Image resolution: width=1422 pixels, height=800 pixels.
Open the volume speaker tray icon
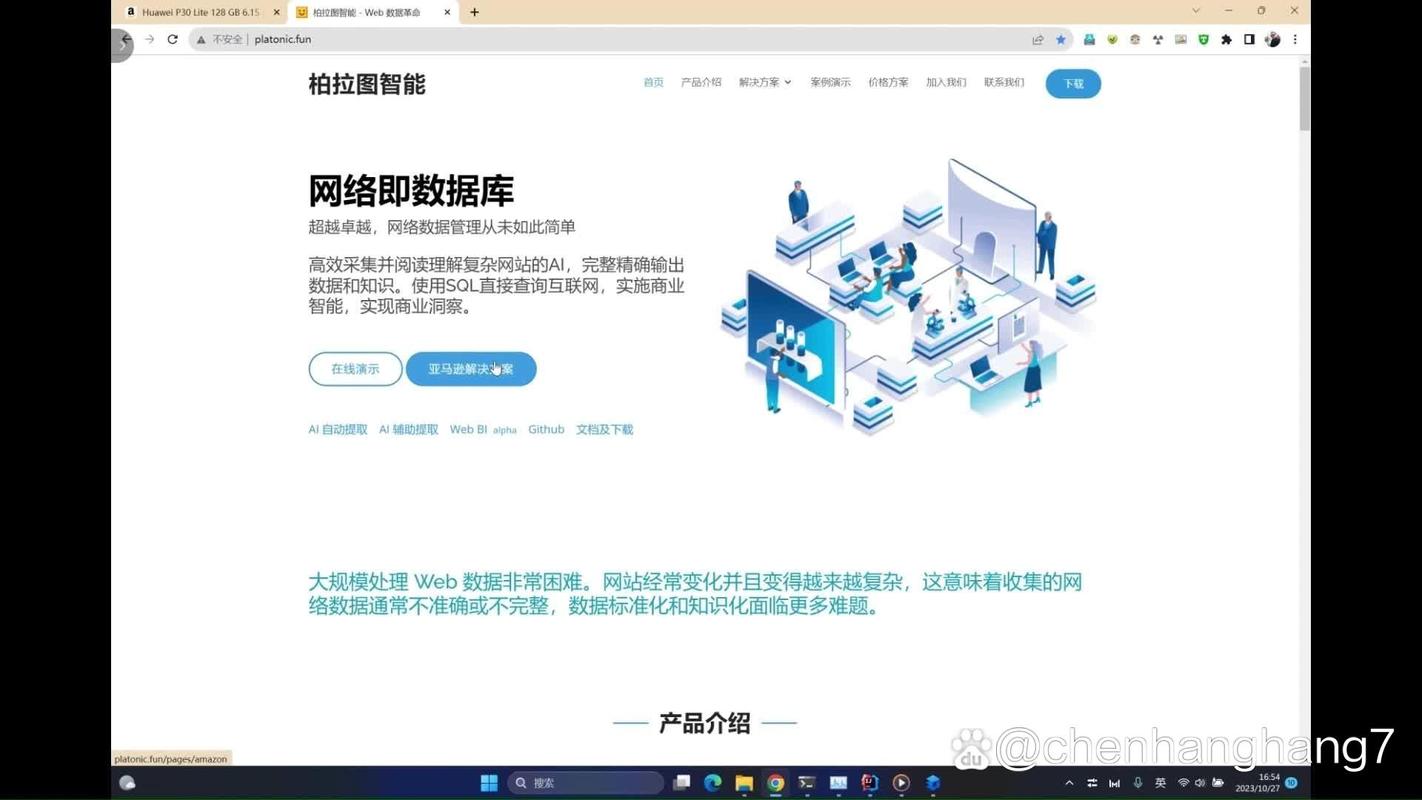pyautogui.click(x=1200, y=783)
